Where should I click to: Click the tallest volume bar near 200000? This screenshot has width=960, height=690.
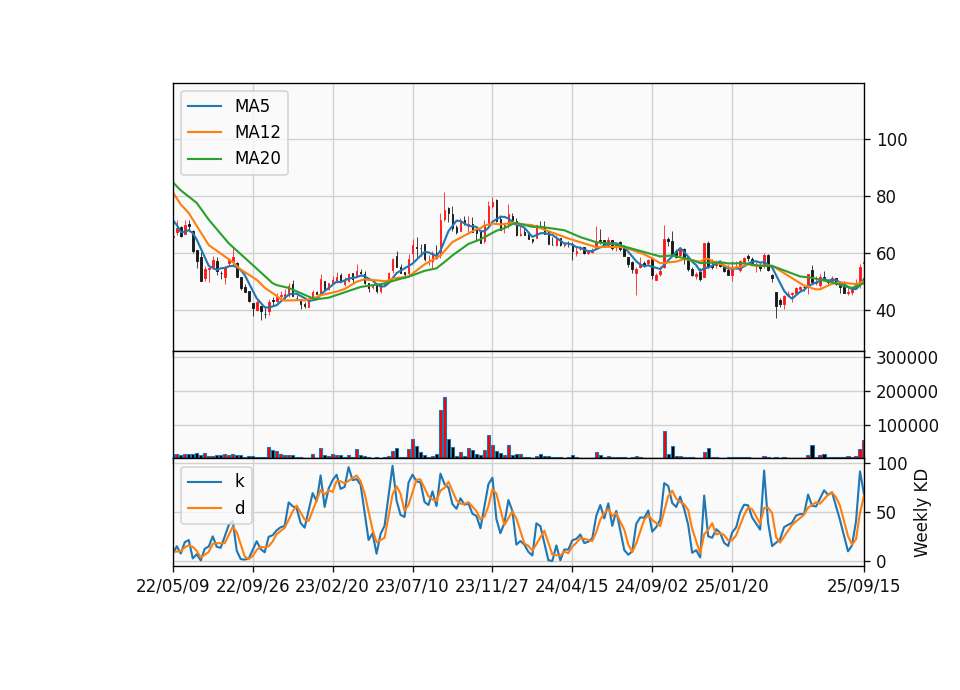pos(445,428)
